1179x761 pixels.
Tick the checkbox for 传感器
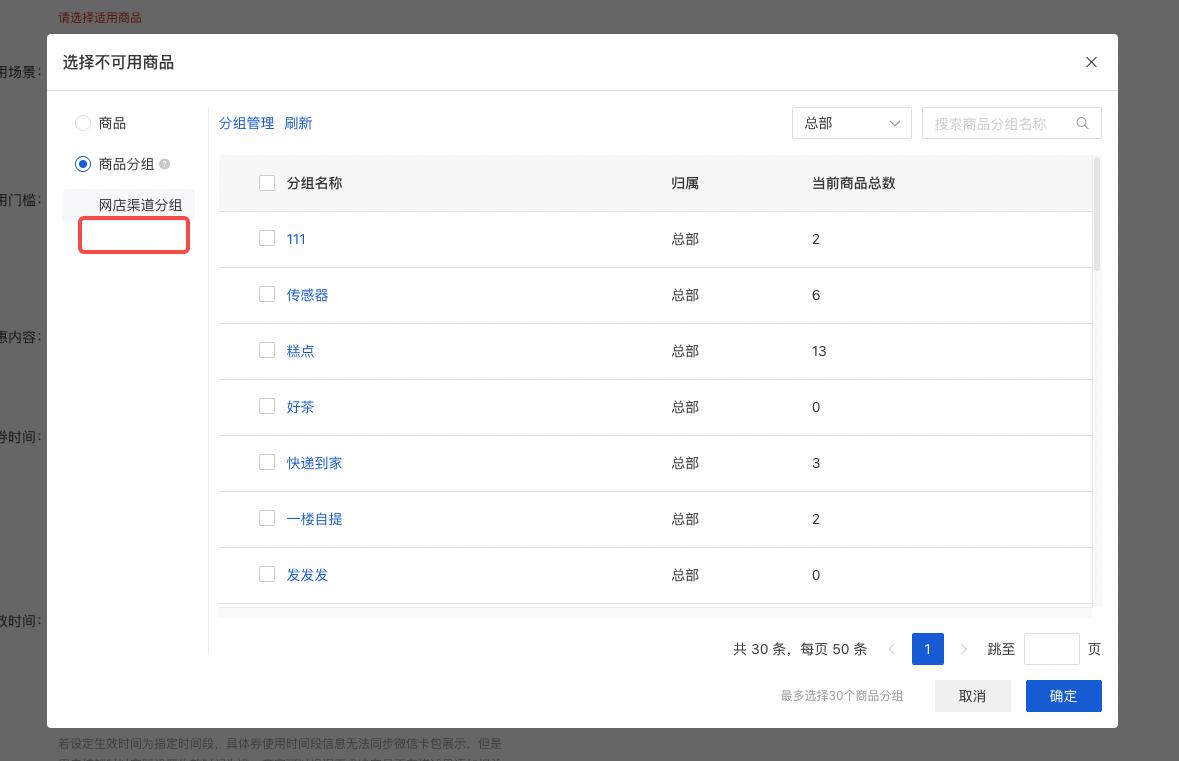(267, 295)
